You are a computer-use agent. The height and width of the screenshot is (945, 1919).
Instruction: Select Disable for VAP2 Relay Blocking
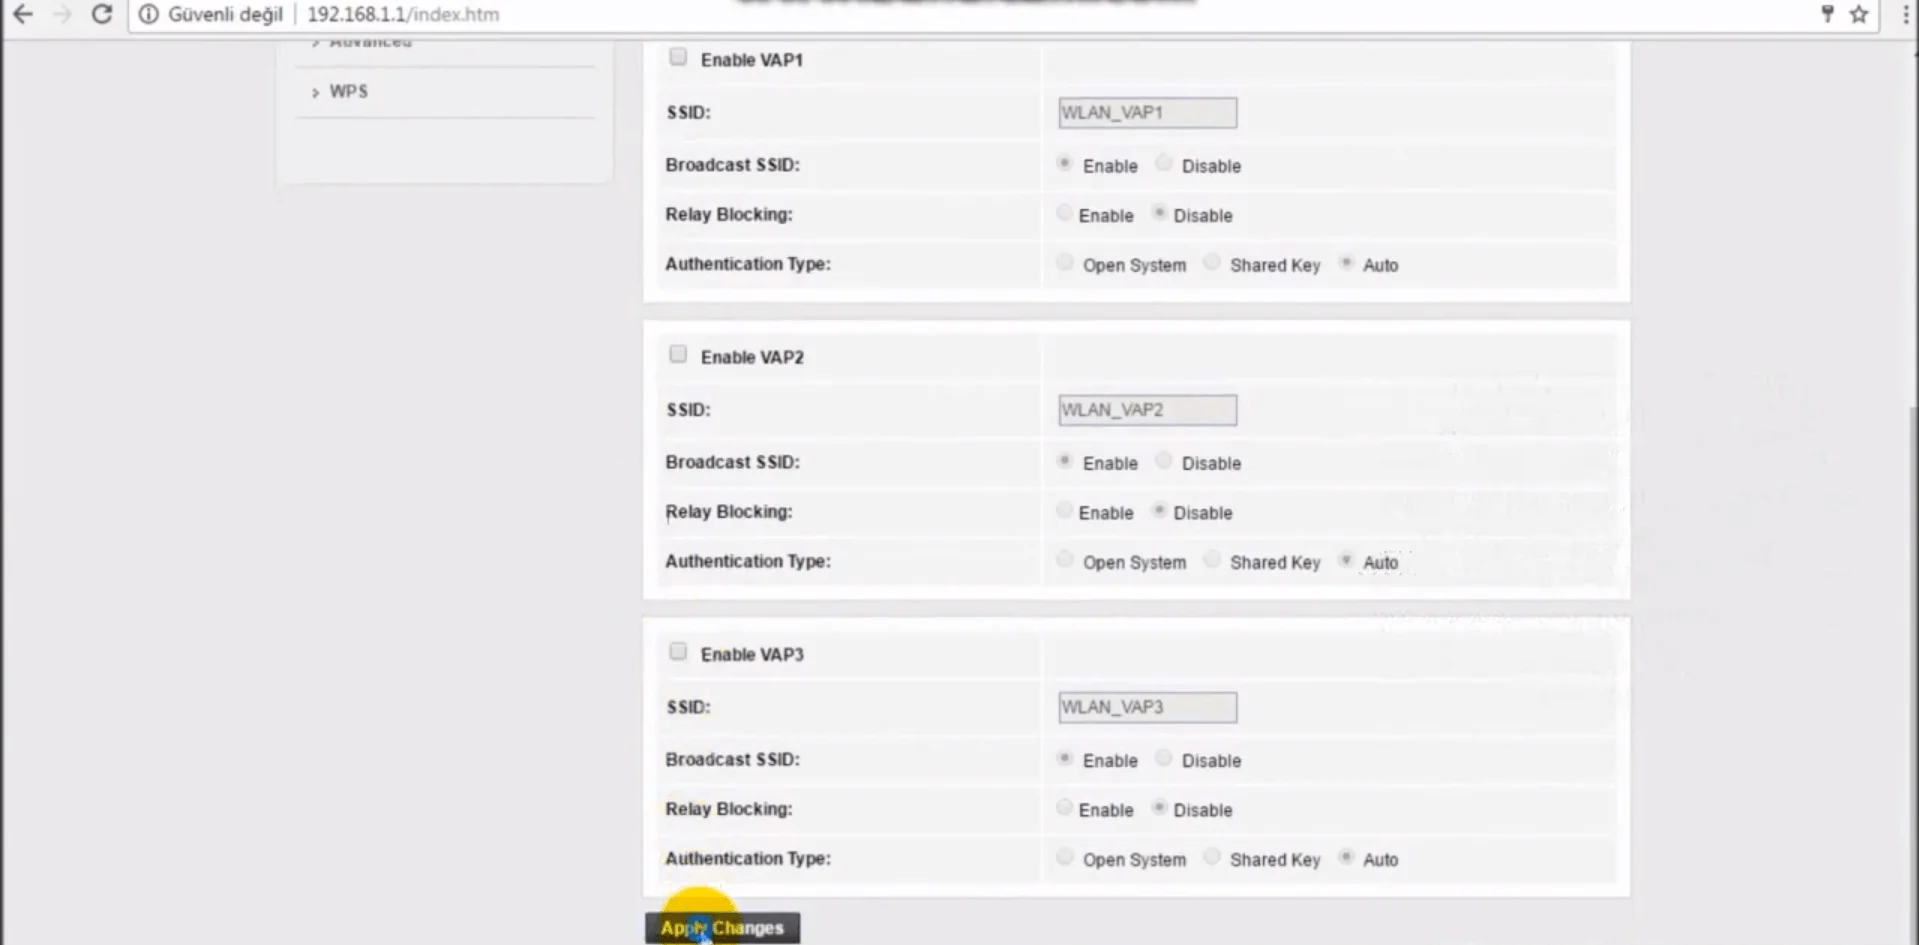pyautogui.click(x=1160, y=510)
